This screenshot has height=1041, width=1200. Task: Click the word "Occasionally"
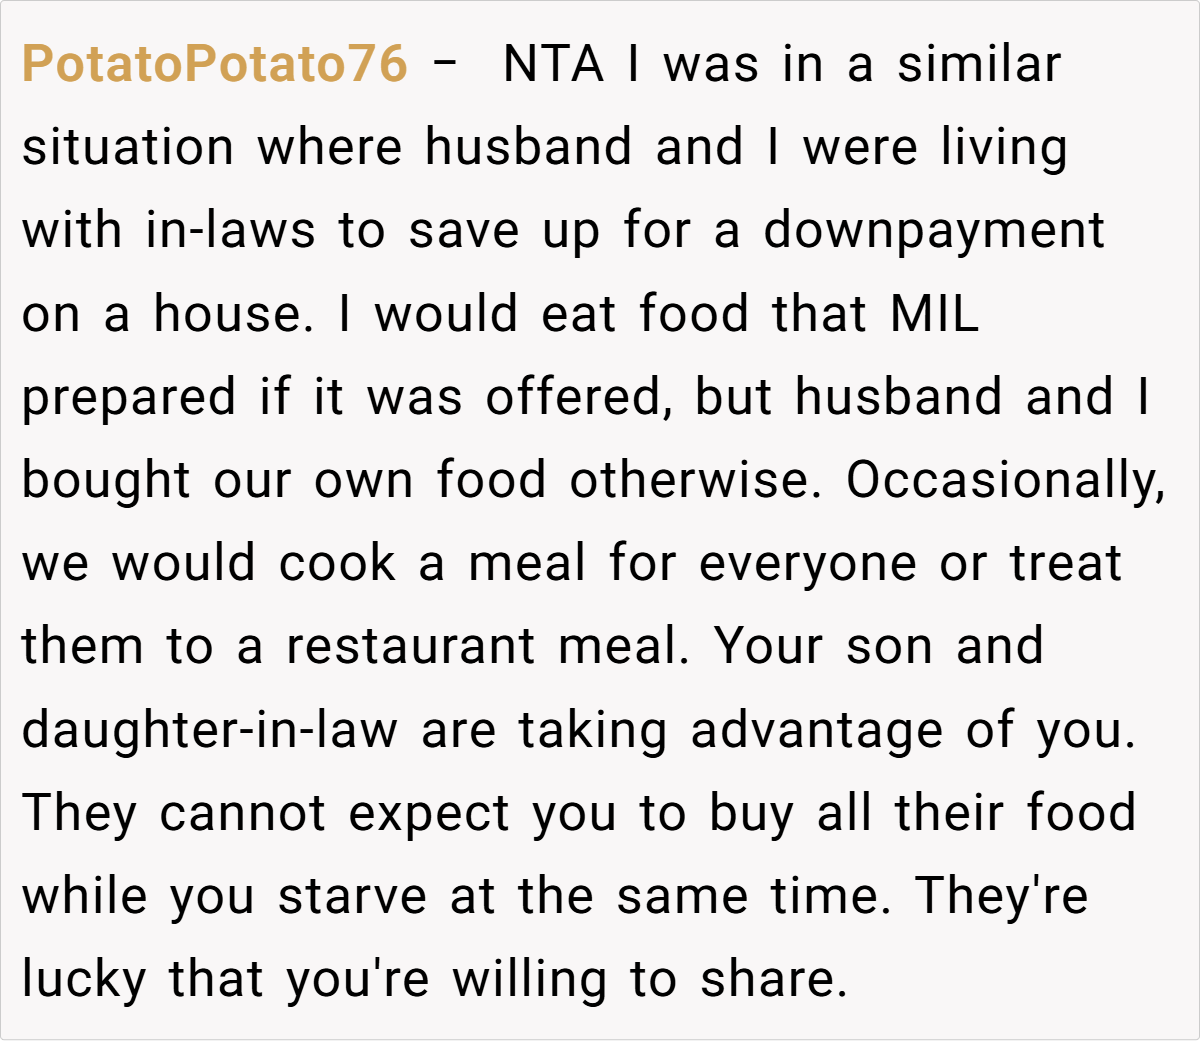[1005, 481]
